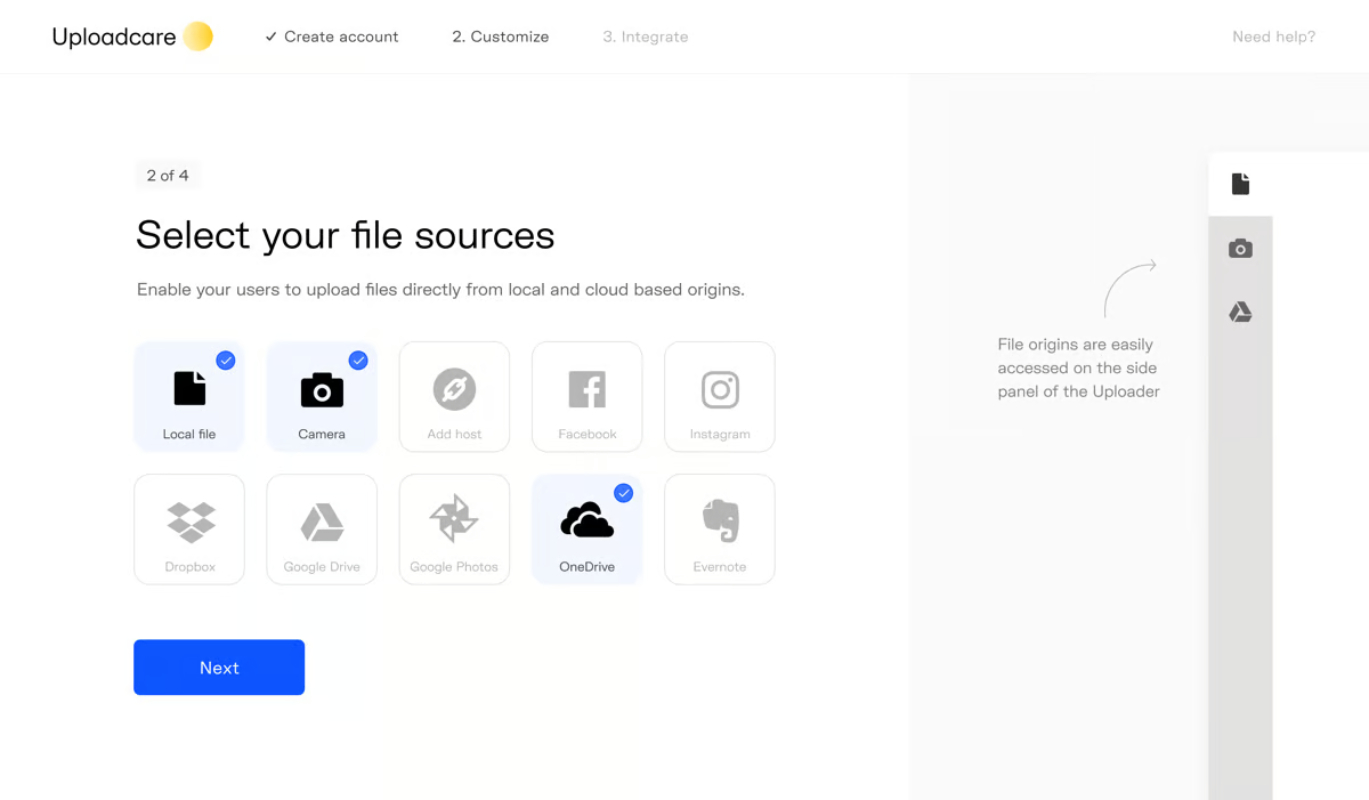Screen dimensions: 1369x800
Task: Click the blue checkmark on OneDrive
Action: (x=623, y=492)
